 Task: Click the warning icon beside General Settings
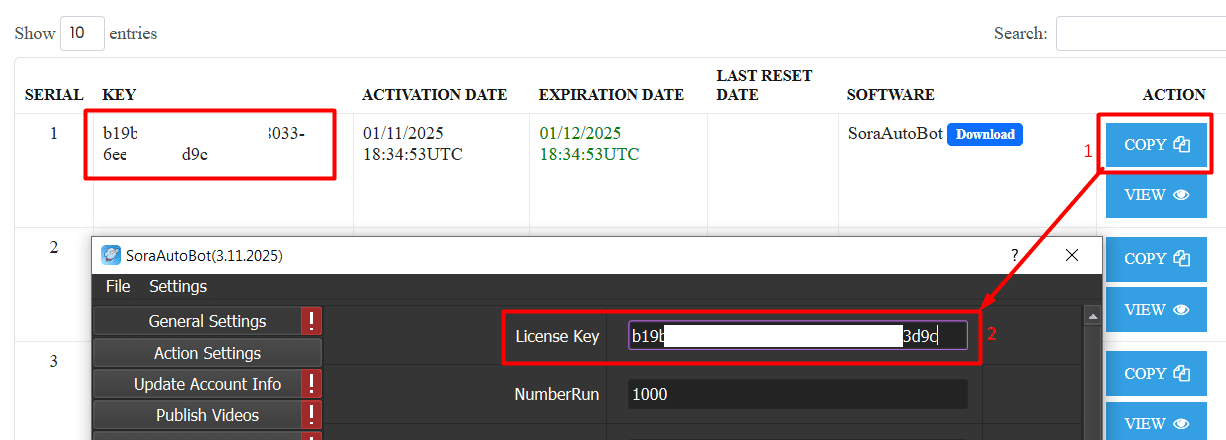(x=312, y=321)
